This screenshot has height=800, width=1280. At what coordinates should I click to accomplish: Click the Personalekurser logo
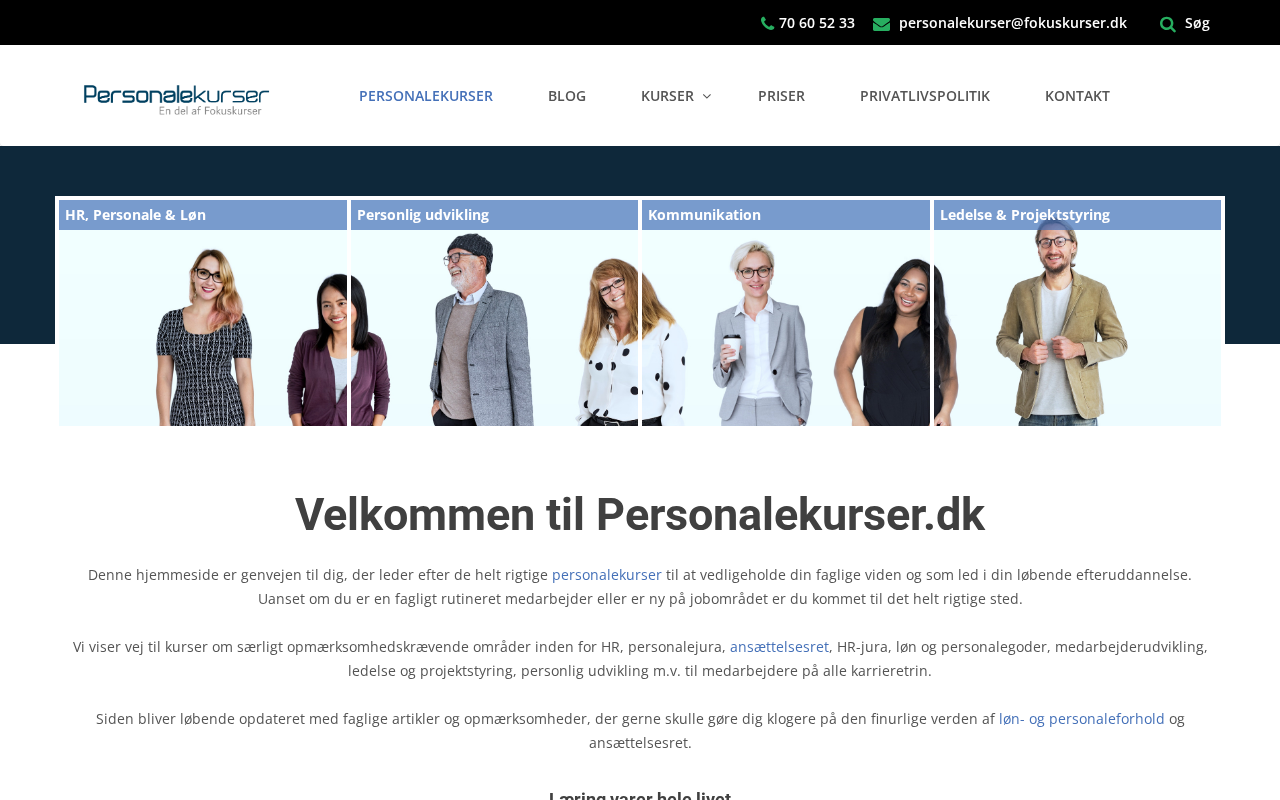(x=176, y=99)
